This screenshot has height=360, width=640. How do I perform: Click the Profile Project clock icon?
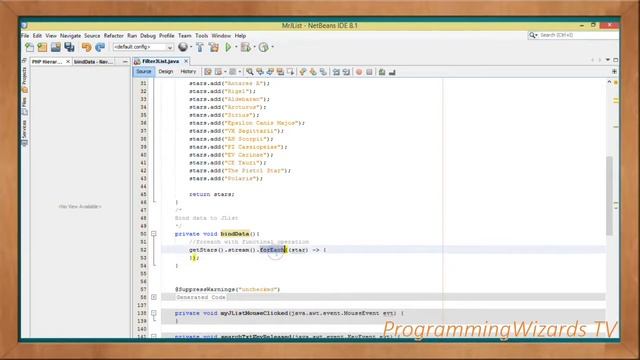[x=264, y=47]
